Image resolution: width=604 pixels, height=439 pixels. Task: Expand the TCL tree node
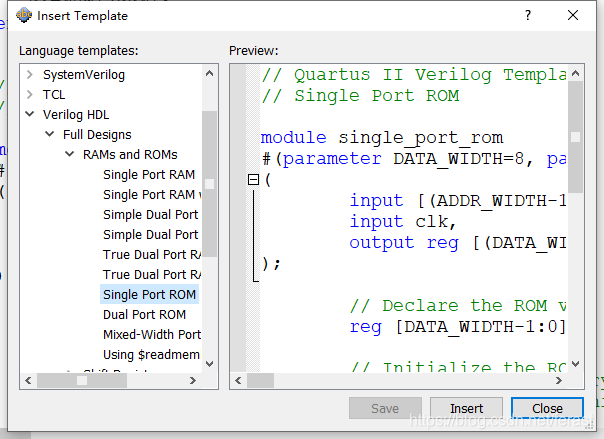pyautogui.click(x=30, y=94)
